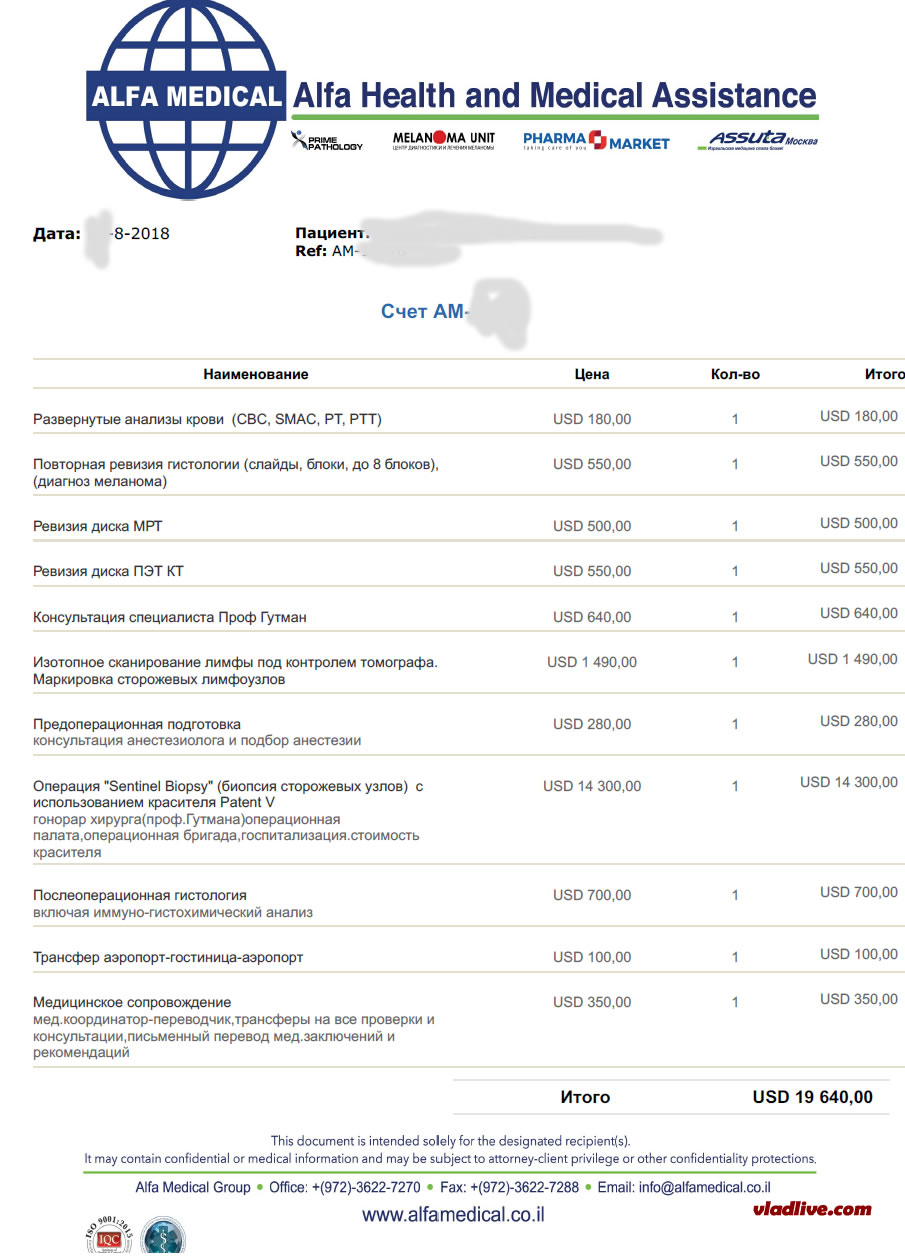Click the grand total 'USD 19 640,00'
The width and height of the screenshot is (905, 1257).
[813, 1097]
